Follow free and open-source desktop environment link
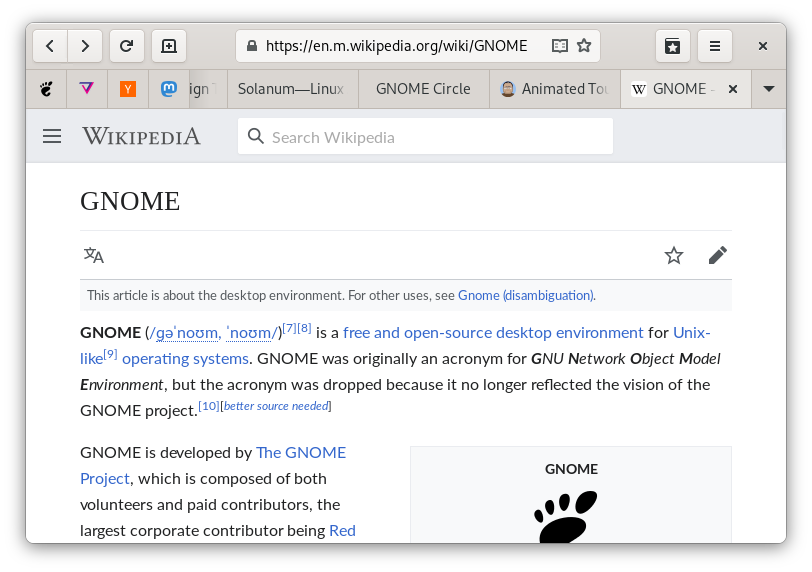Image resolution: width=812 pixels, height=572 pixels. (493, 333)
